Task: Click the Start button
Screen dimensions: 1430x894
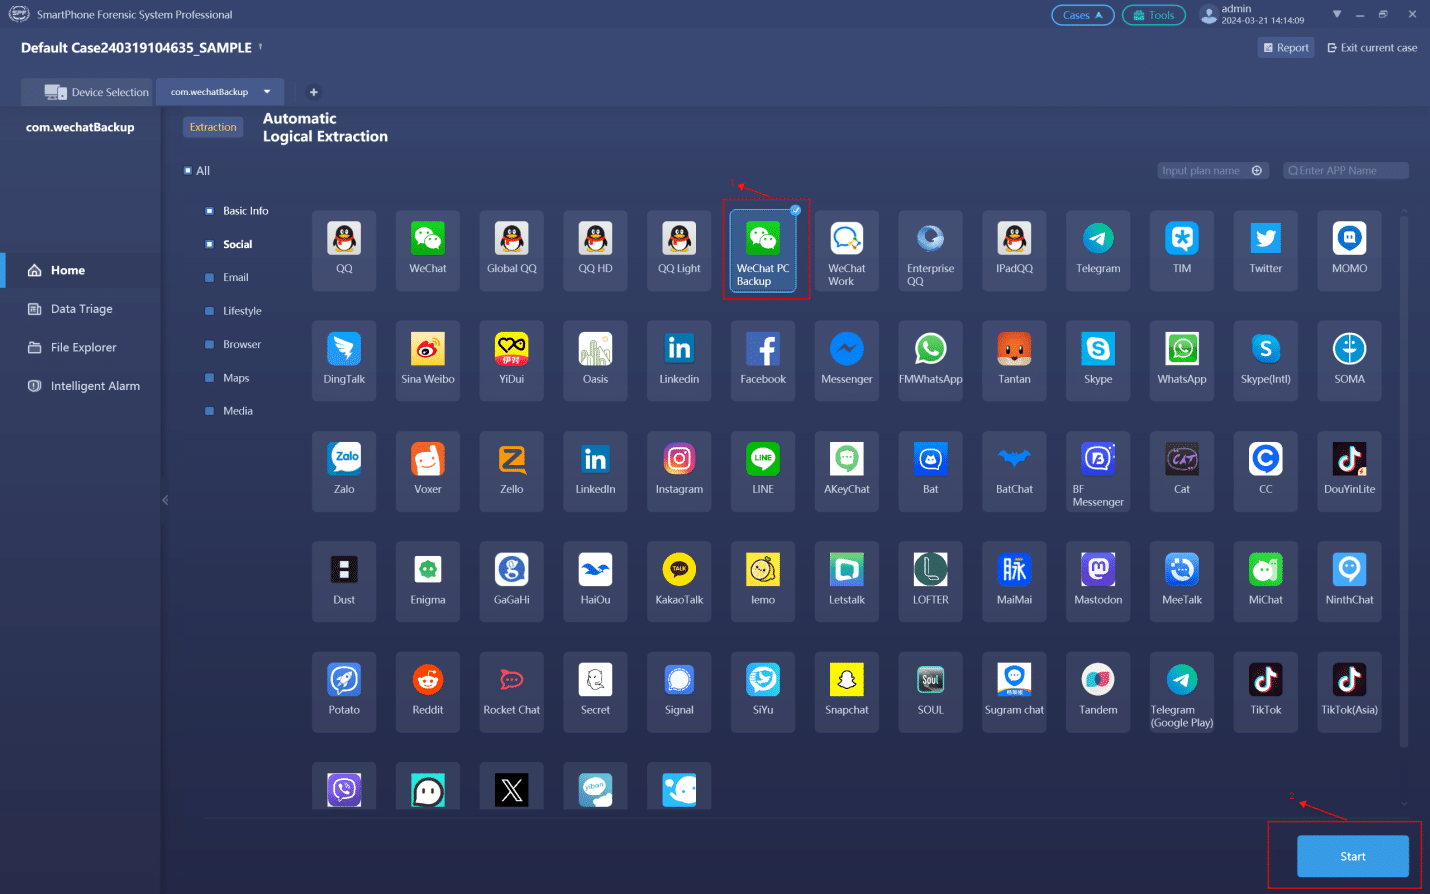Action: 1353,856
